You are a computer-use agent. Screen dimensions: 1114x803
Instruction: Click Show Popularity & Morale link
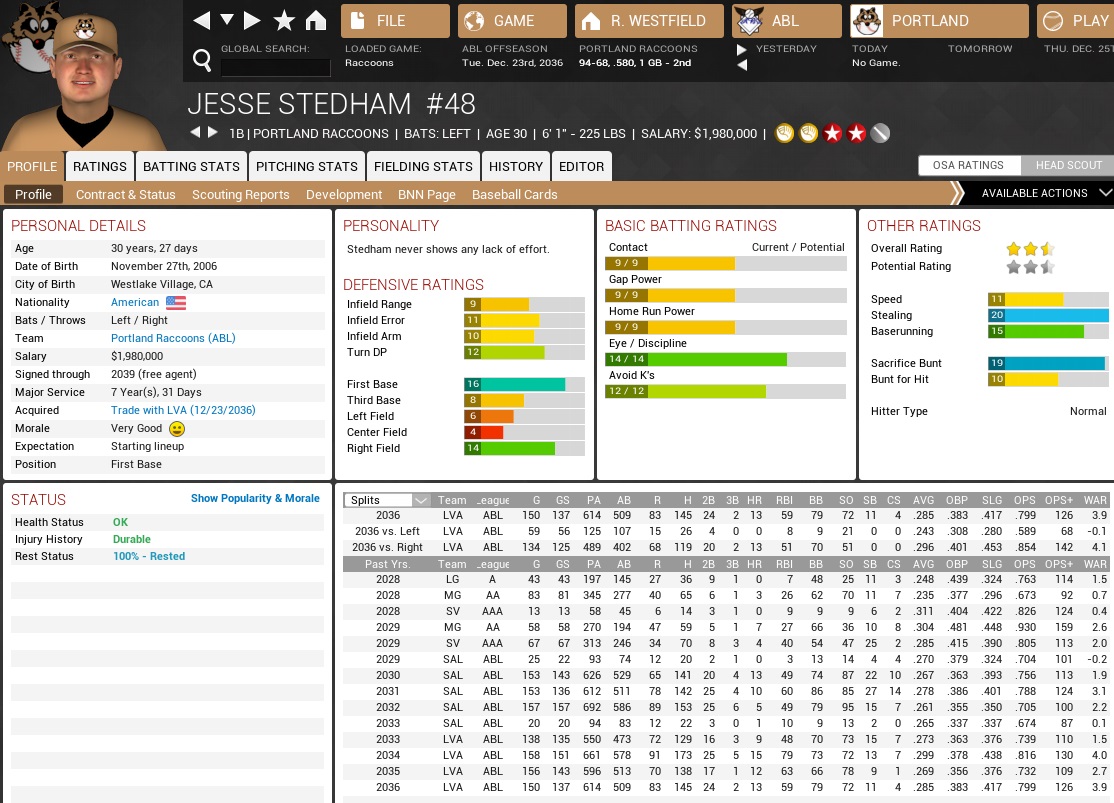pos(255,498)
